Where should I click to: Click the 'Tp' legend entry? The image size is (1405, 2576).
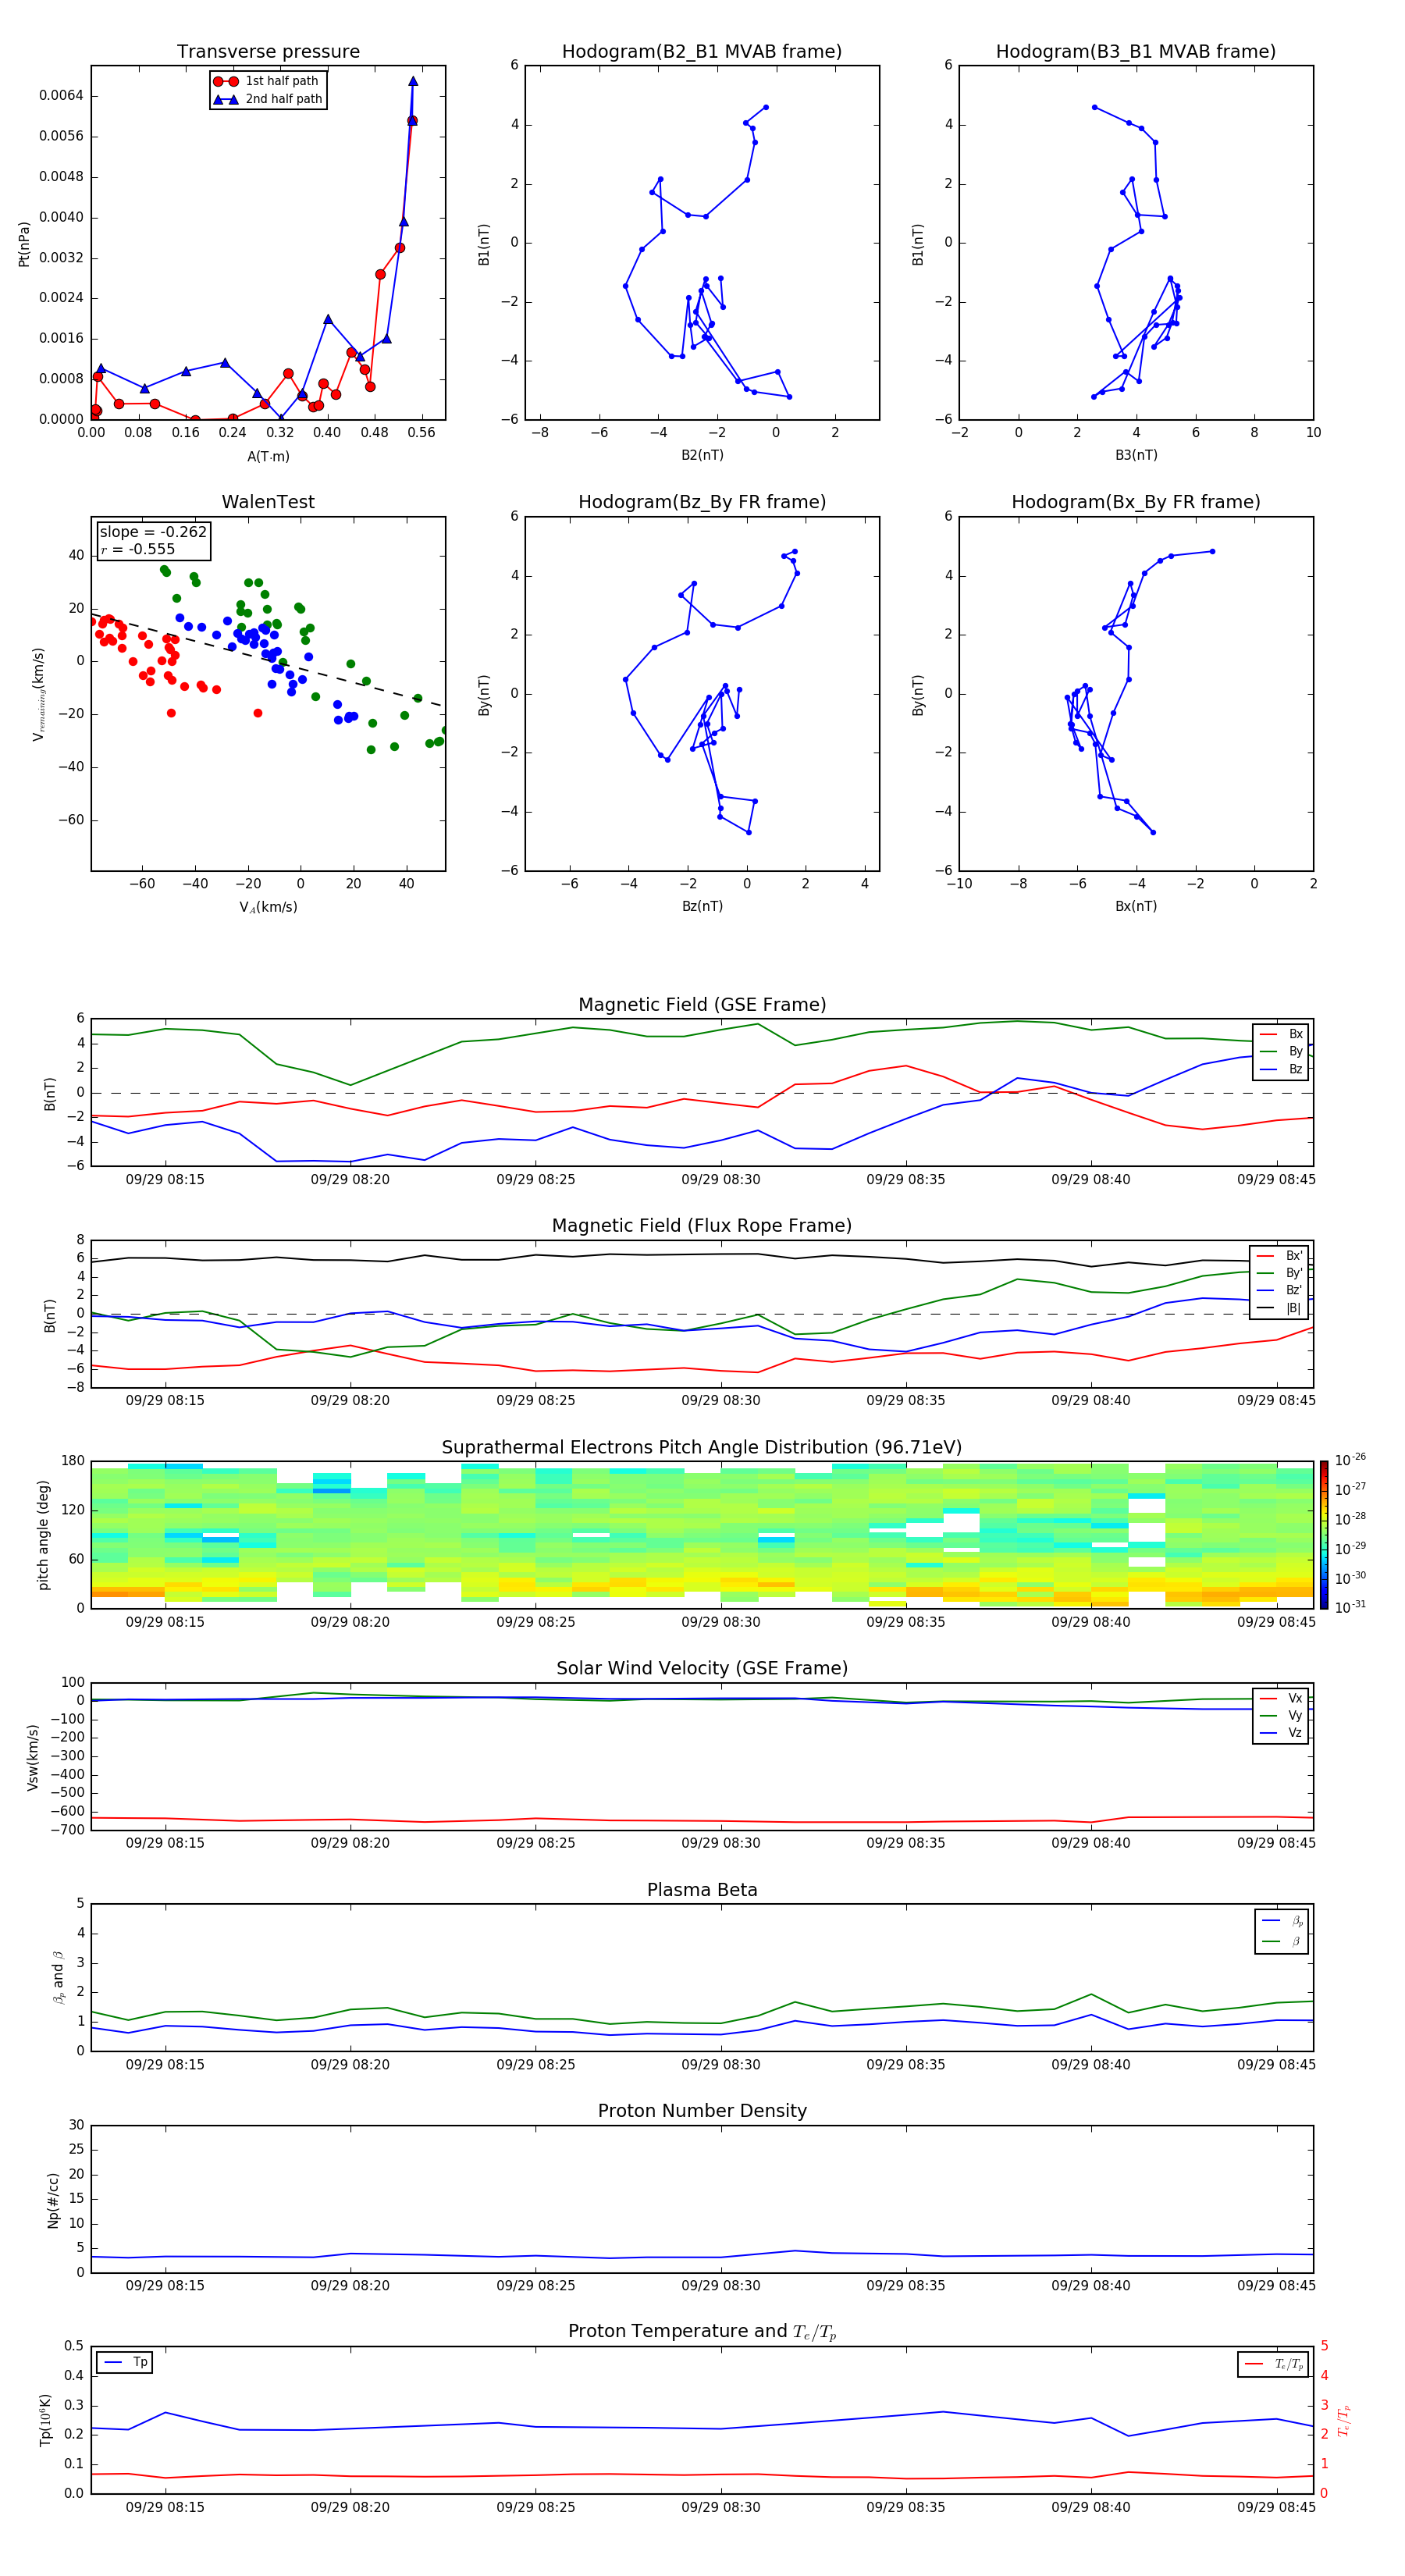pyautogui.click(x=127, y=2363)
